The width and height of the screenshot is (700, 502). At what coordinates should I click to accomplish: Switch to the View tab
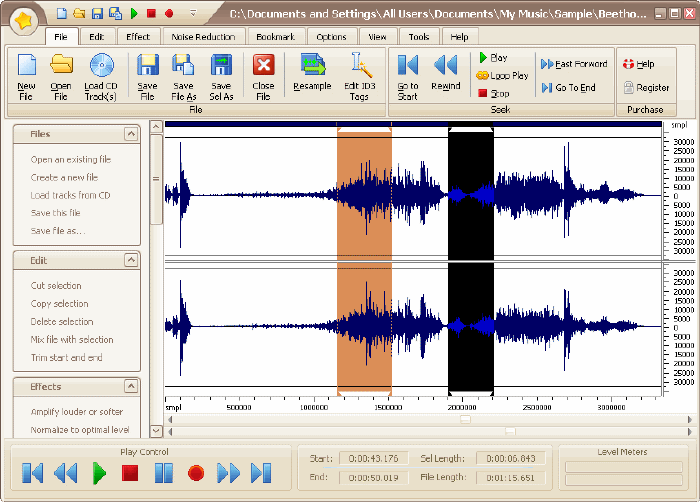pos(377,37)
